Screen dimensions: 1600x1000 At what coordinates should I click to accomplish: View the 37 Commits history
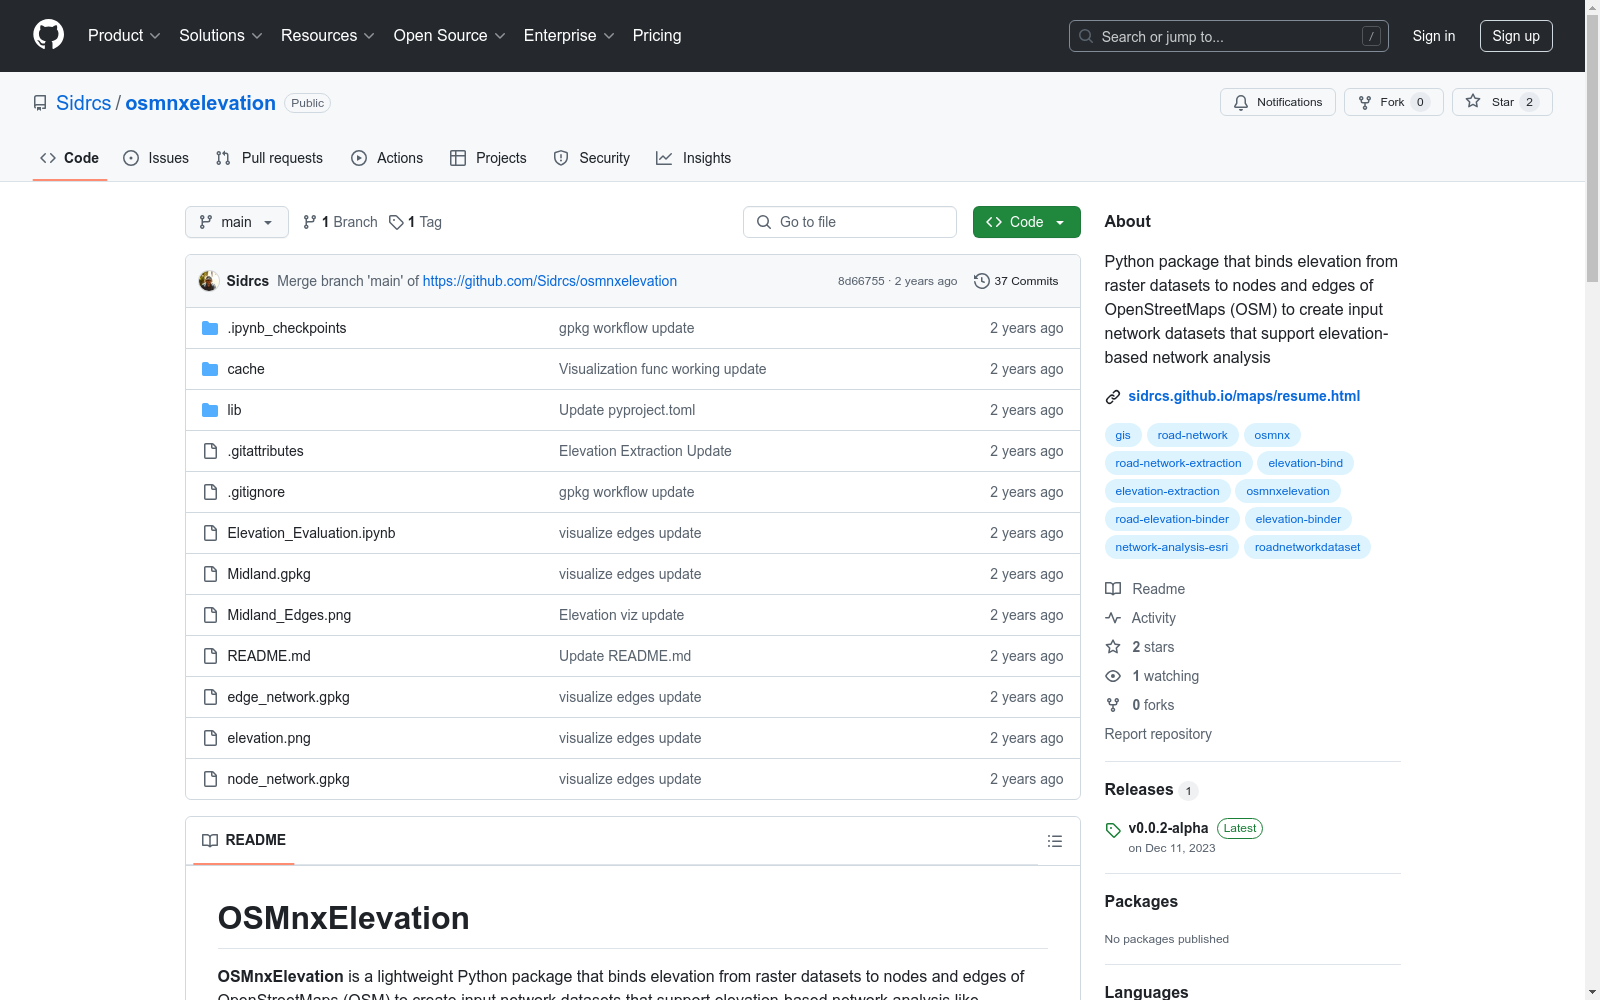pos(1016,281)
